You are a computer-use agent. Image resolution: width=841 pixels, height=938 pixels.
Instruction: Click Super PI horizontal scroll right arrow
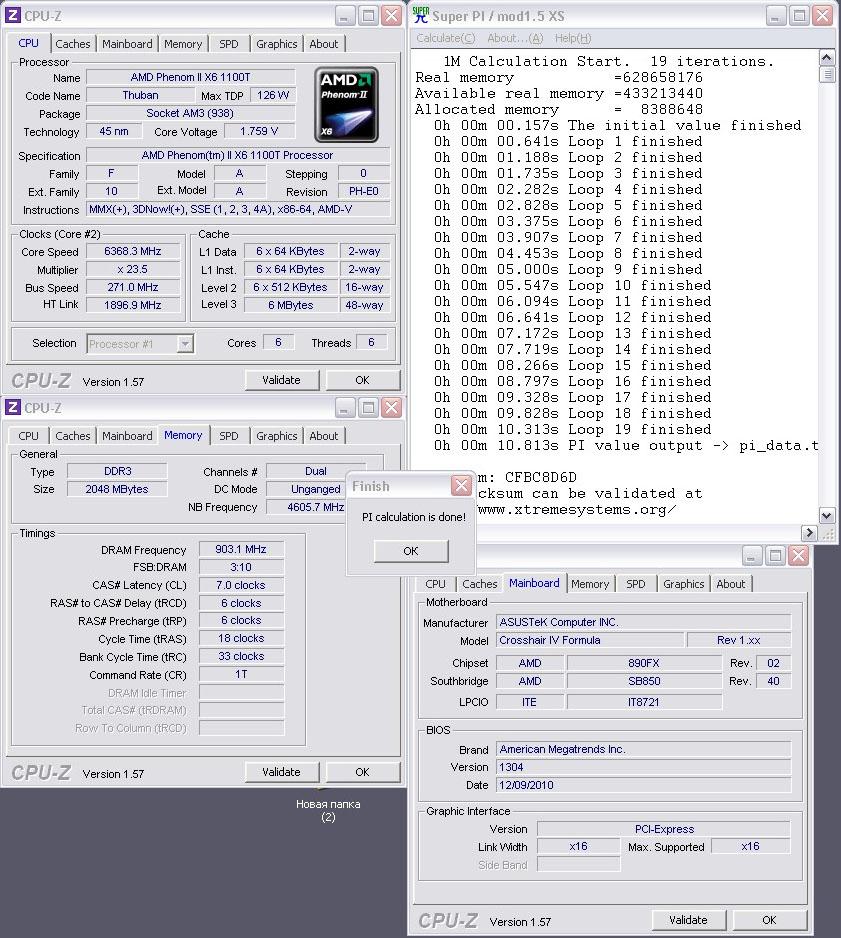tap(809, 532)
